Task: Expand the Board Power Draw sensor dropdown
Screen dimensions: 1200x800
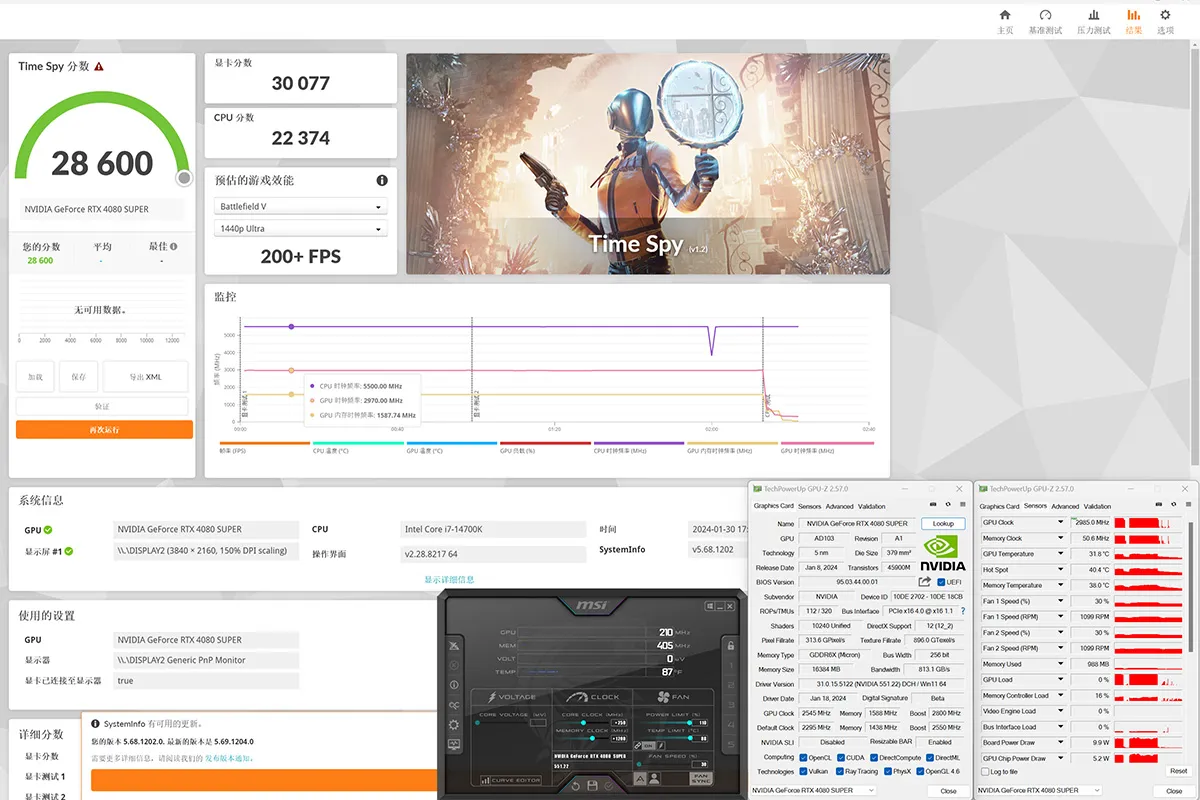Action: (1060, 742)
